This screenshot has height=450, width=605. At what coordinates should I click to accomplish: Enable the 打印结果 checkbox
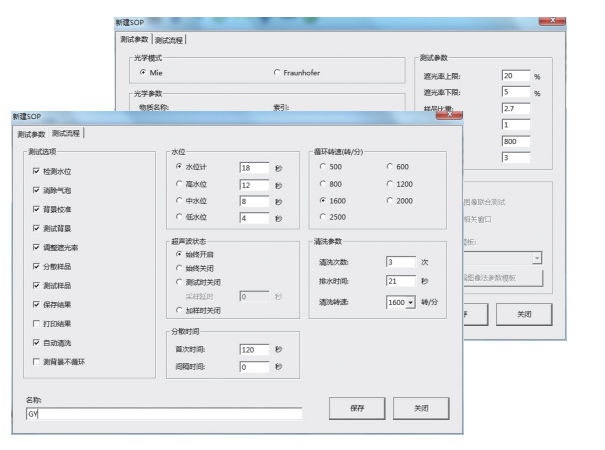(x=36, y=324)
